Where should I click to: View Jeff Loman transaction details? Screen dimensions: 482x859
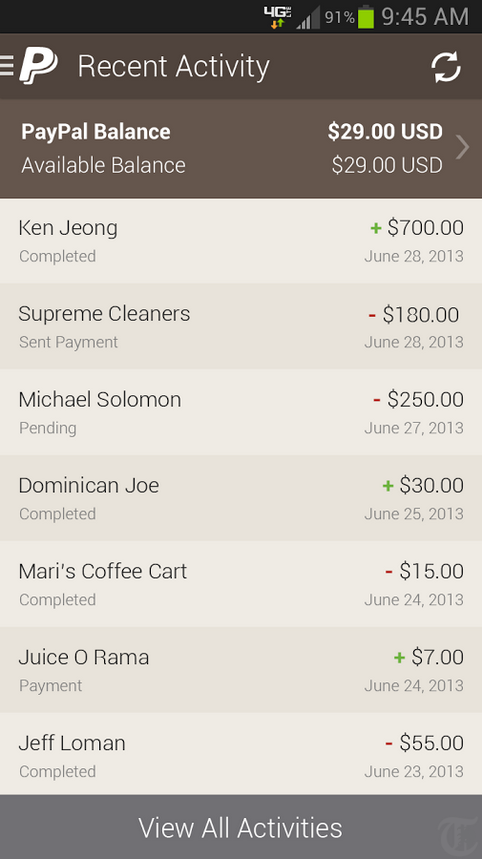pyautogui.click(x=241, y=754)
